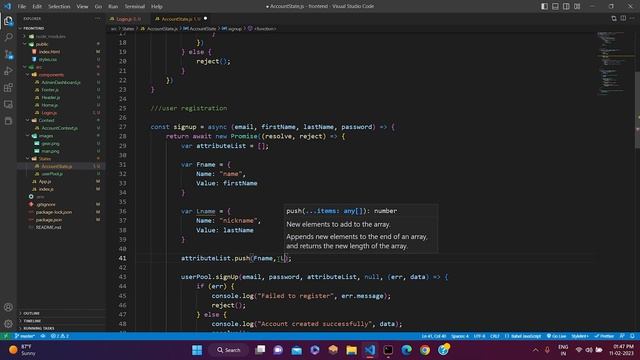The image size is (640, 360).
Task: Open the View menu
Action: pyautogui.click(x=82, y=7)
